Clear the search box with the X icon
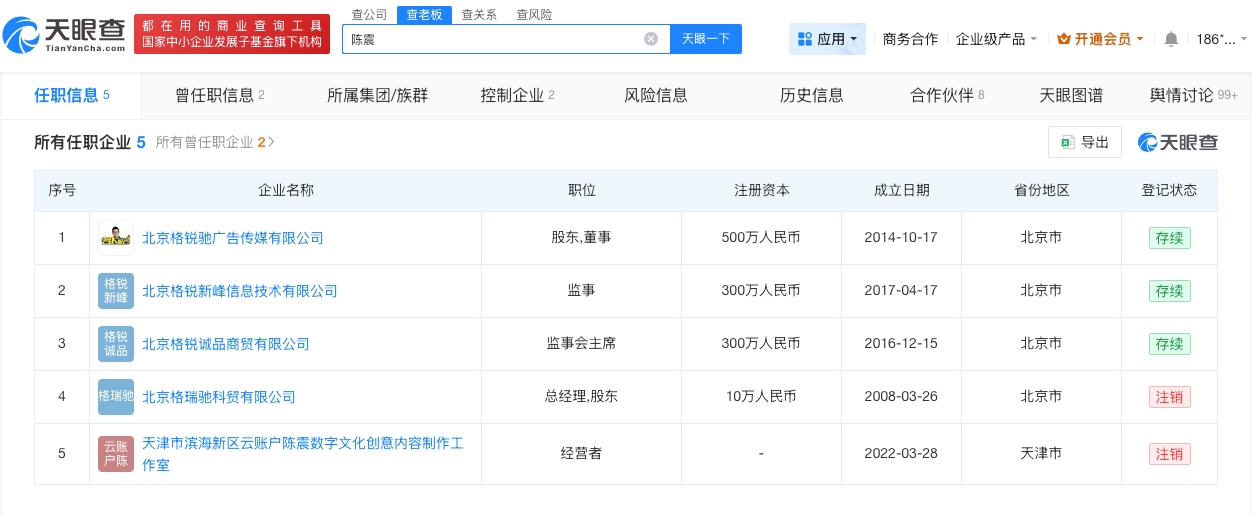The height and width of the screenshot is (515, 1252). 651,39
